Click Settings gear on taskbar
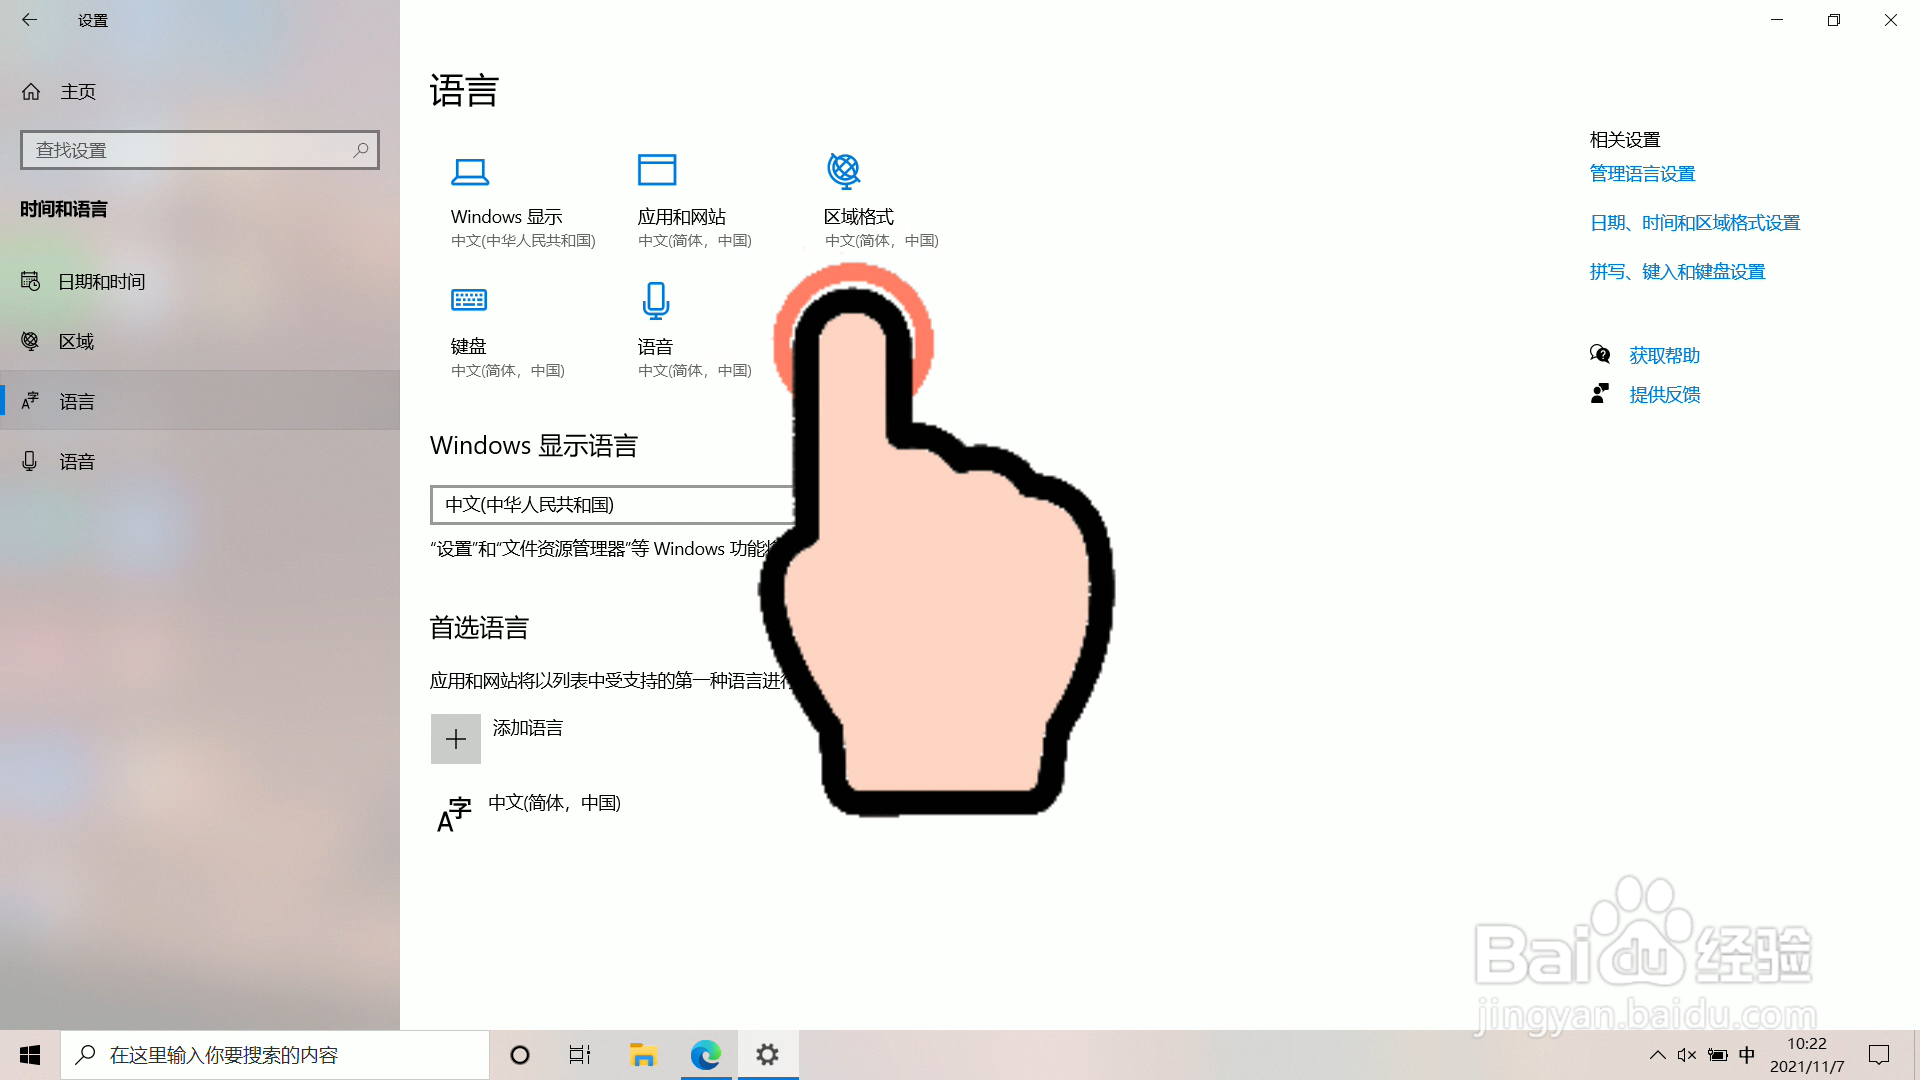 [768, 1055]
